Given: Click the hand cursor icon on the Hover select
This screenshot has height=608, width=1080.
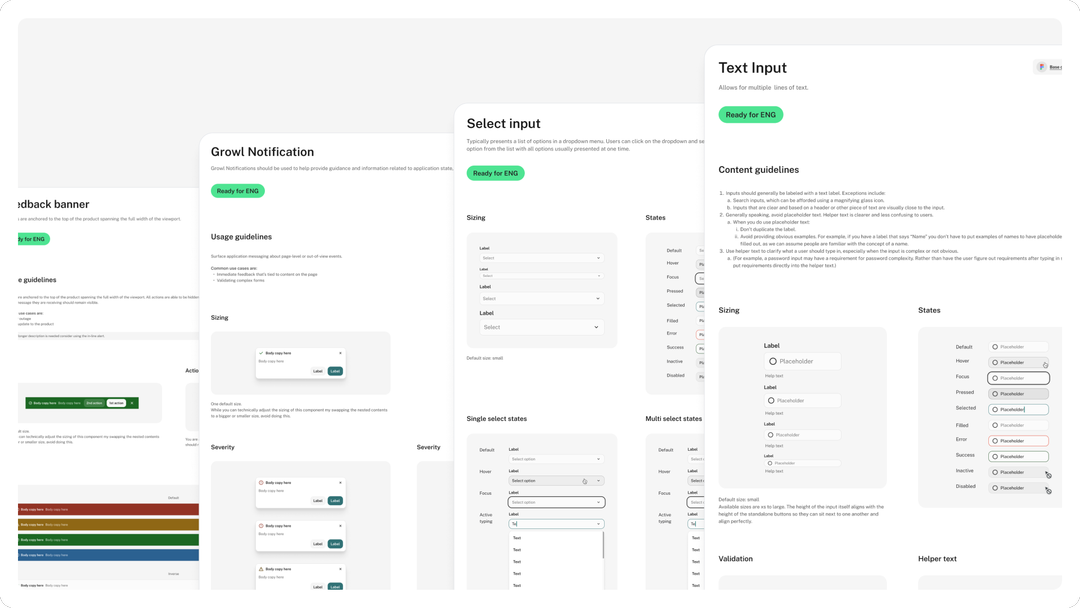Looking at the screenshot, I should coord(585,481).
